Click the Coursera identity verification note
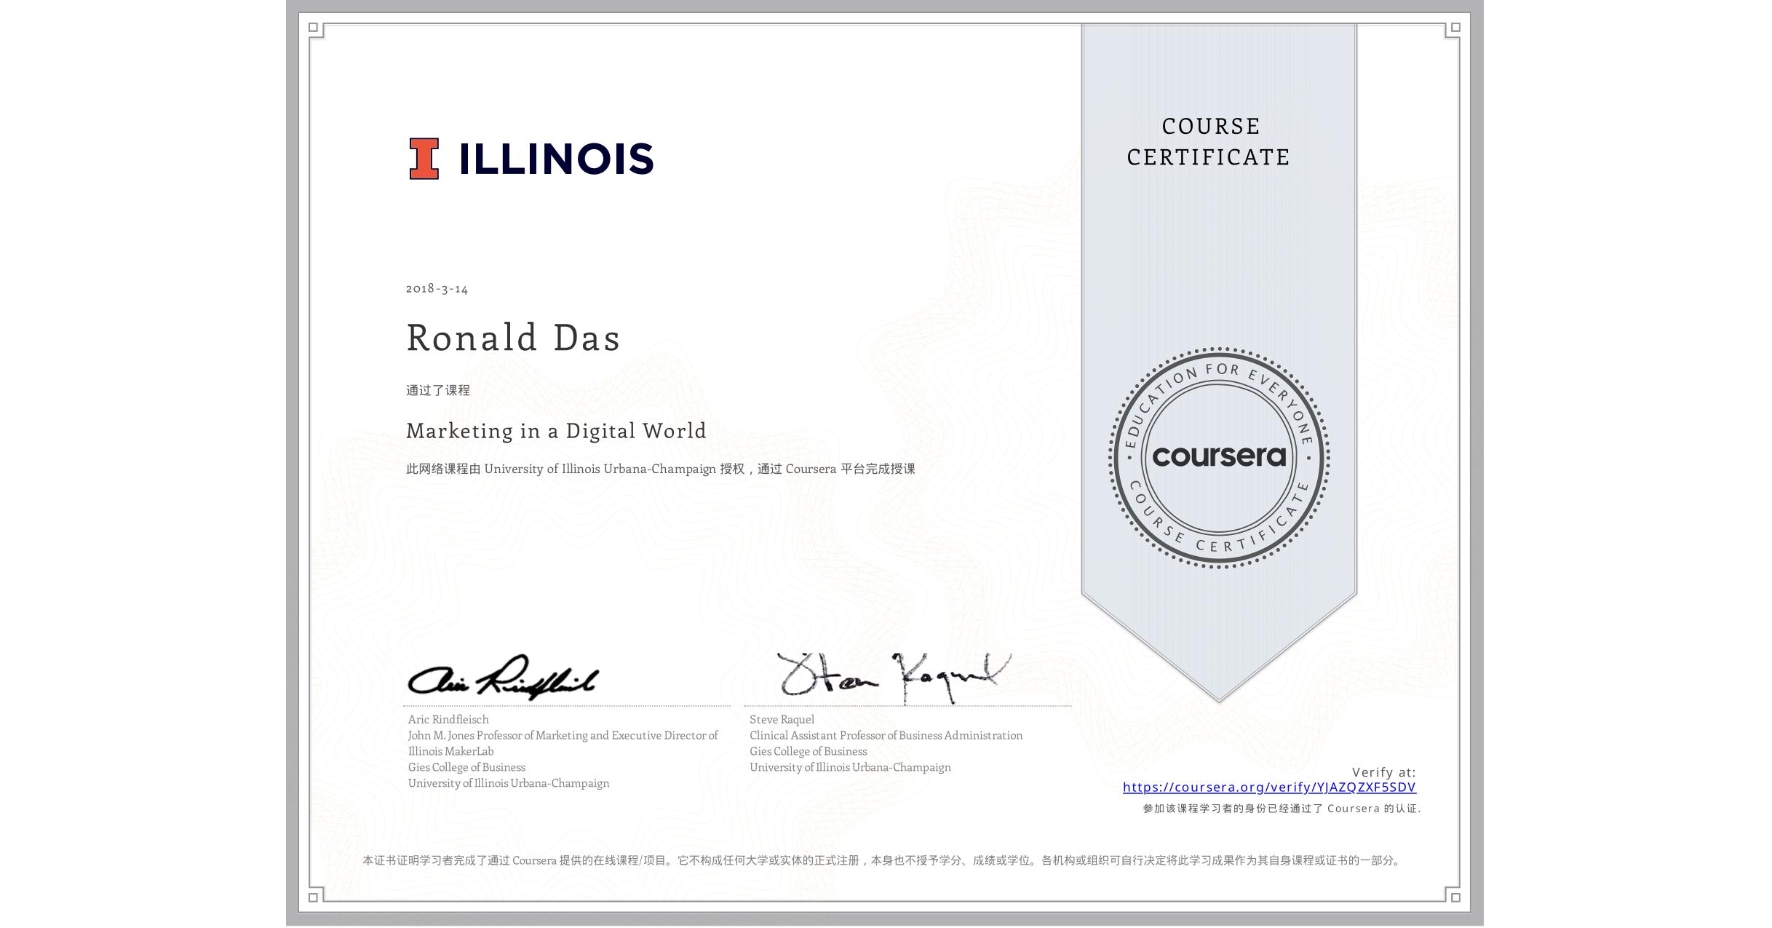This screenshot has height=928, width=1772. (x=1282, y=808)
